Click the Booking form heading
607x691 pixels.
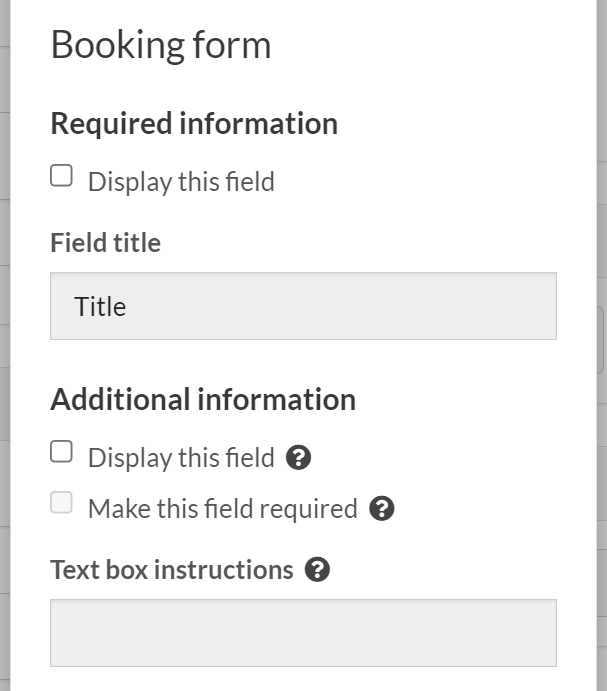click(x=161, y=46)
